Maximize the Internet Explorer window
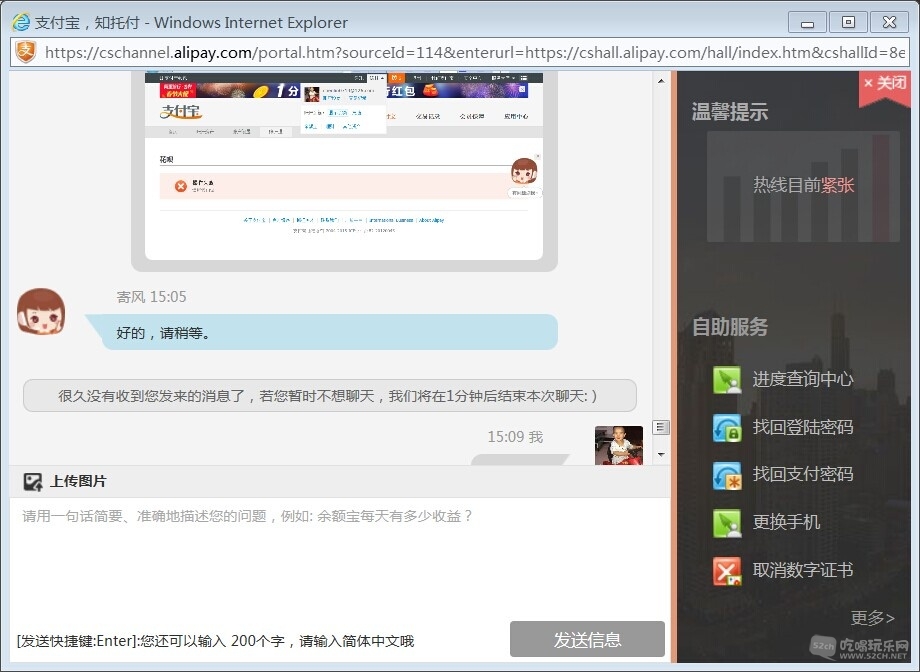 [x=848, y=22]
